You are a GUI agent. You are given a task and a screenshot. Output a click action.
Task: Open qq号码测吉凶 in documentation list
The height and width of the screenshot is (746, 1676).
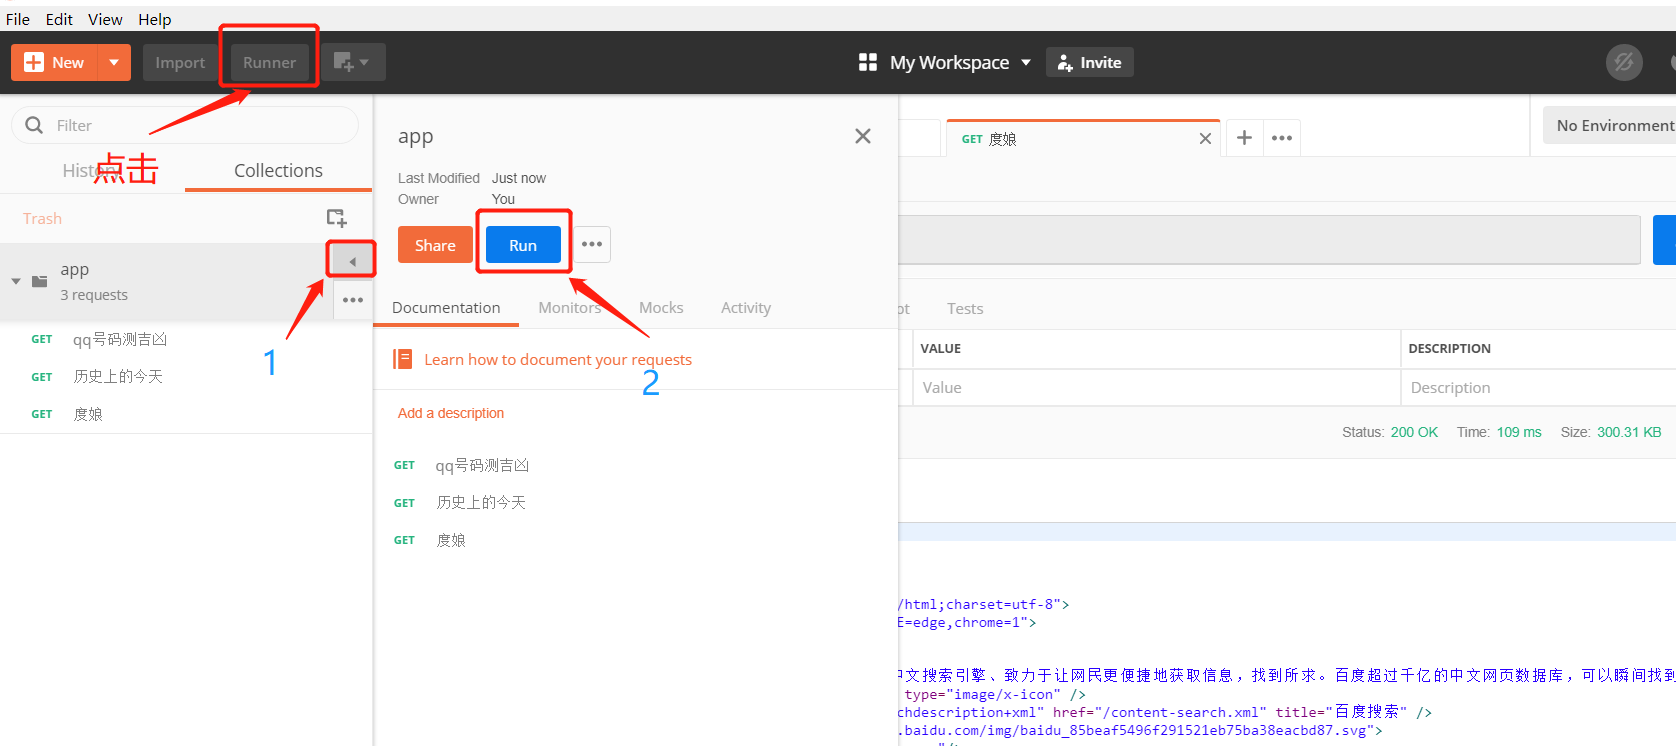(481, 465)
